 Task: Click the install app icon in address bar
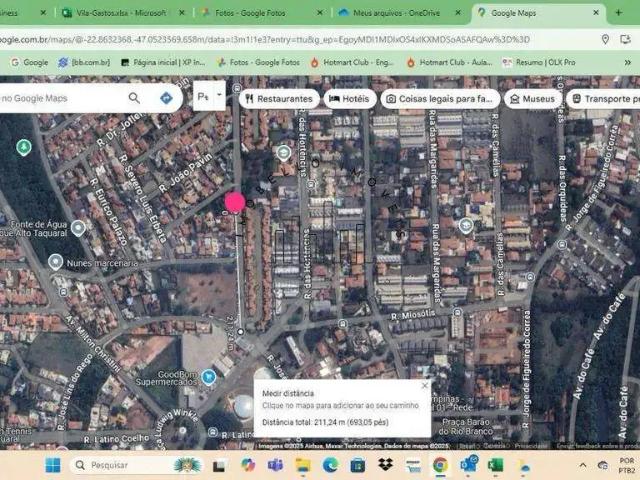[625, 39]
